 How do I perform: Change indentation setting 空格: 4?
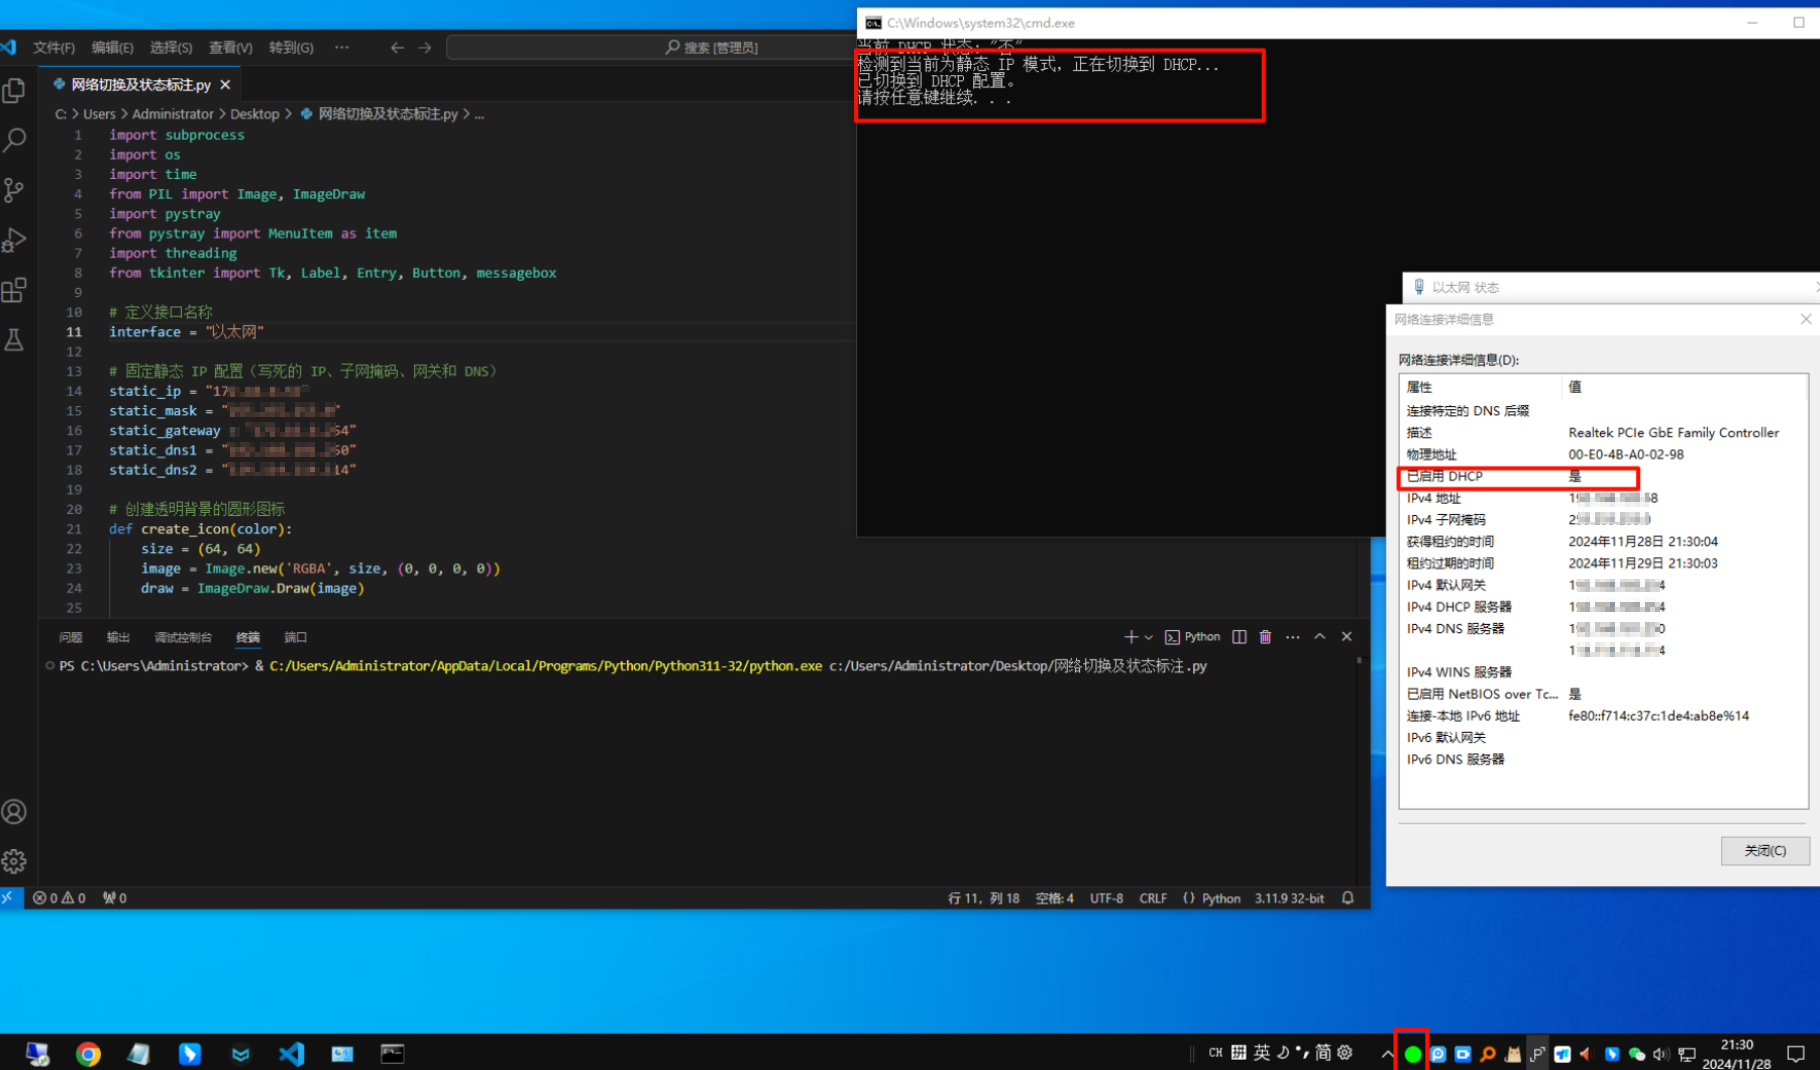(x=1054, y=898)
